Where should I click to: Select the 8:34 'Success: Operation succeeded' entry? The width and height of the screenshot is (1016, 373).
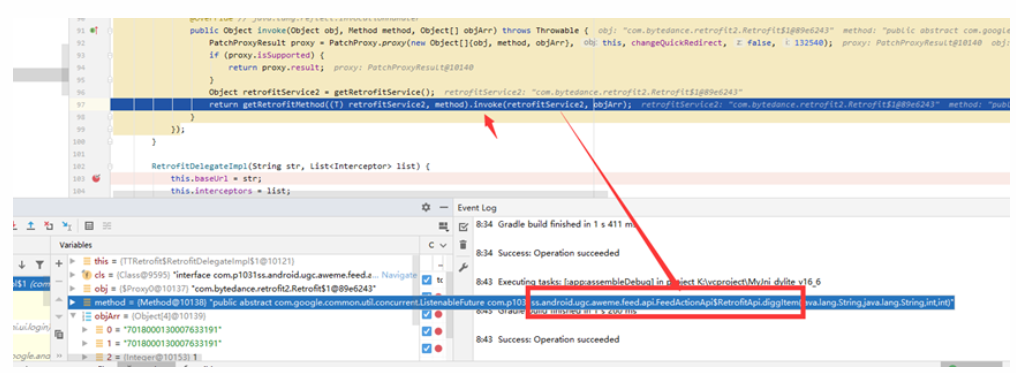click(548, 253)
